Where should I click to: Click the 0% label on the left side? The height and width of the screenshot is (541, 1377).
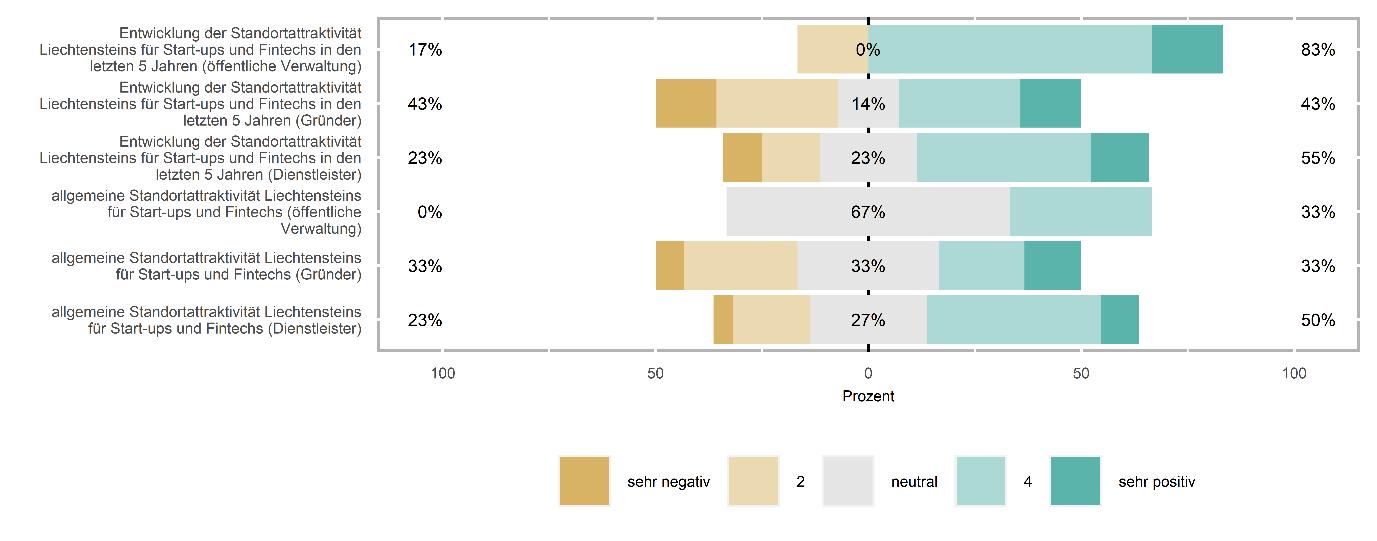430,212
